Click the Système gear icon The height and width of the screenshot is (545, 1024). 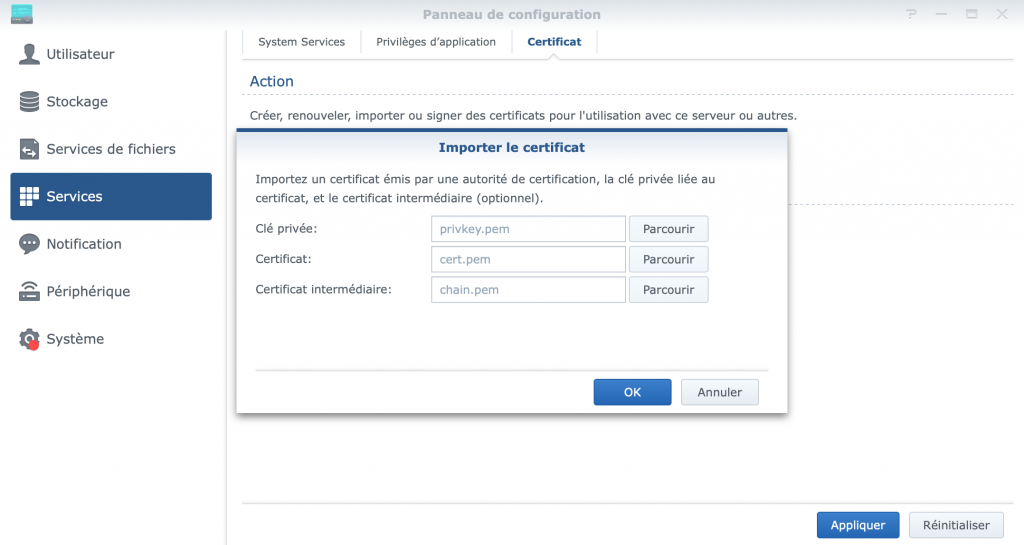(x=30, y=339)
